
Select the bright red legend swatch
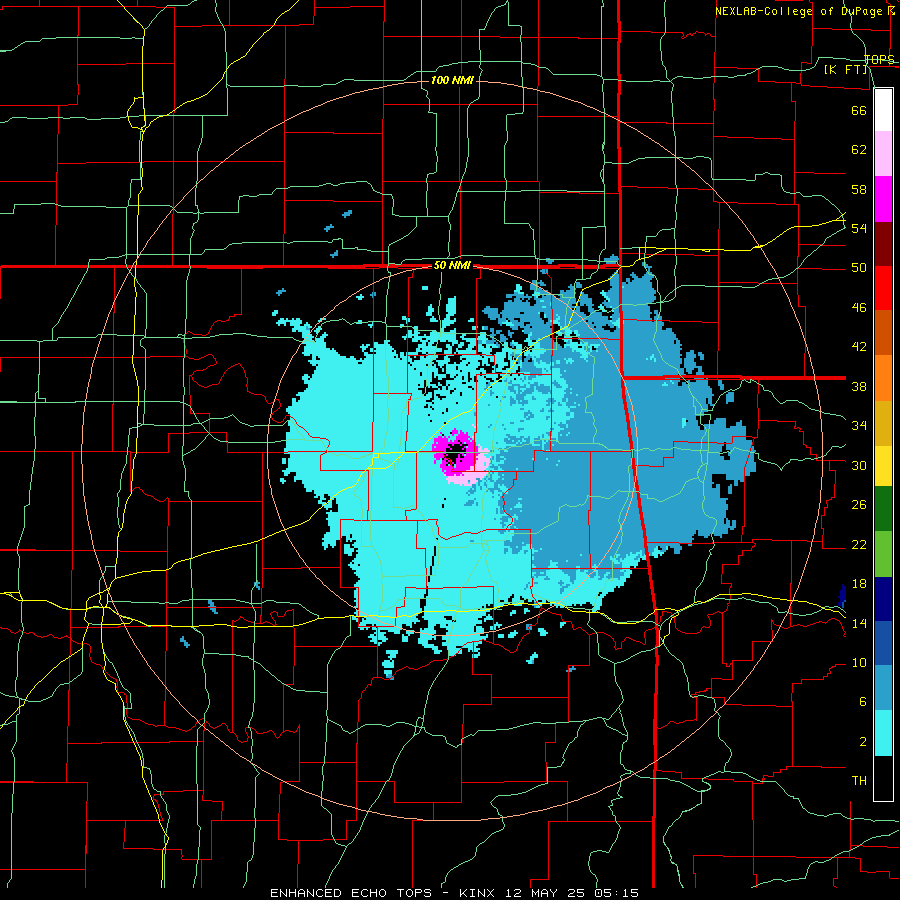(883, 288)
